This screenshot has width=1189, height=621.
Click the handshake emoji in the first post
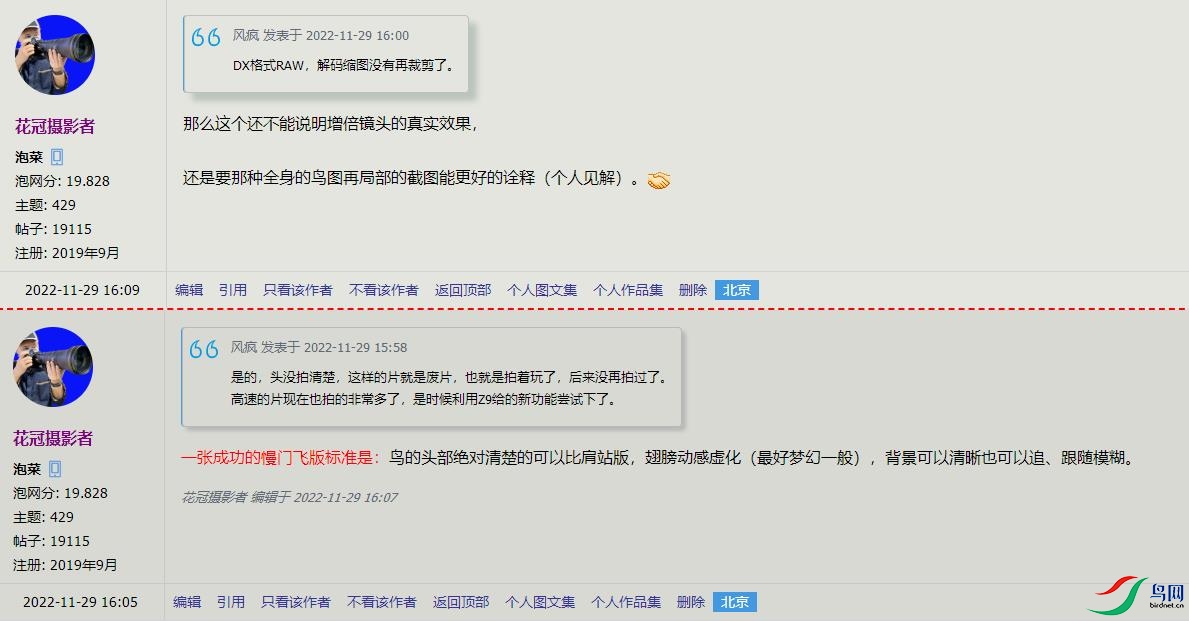(x=658, y=180)
